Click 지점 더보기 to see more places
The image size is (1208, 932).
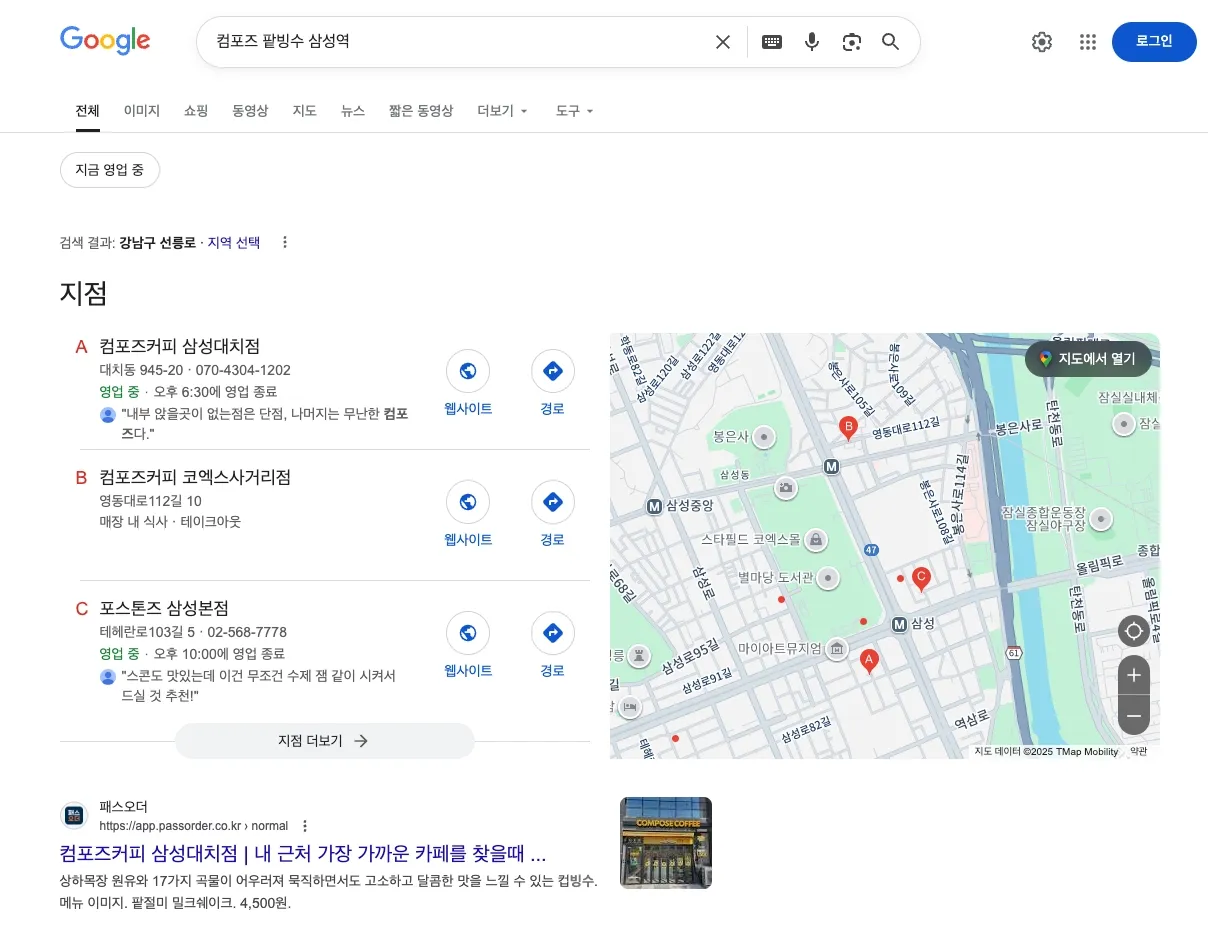[324, 741]
